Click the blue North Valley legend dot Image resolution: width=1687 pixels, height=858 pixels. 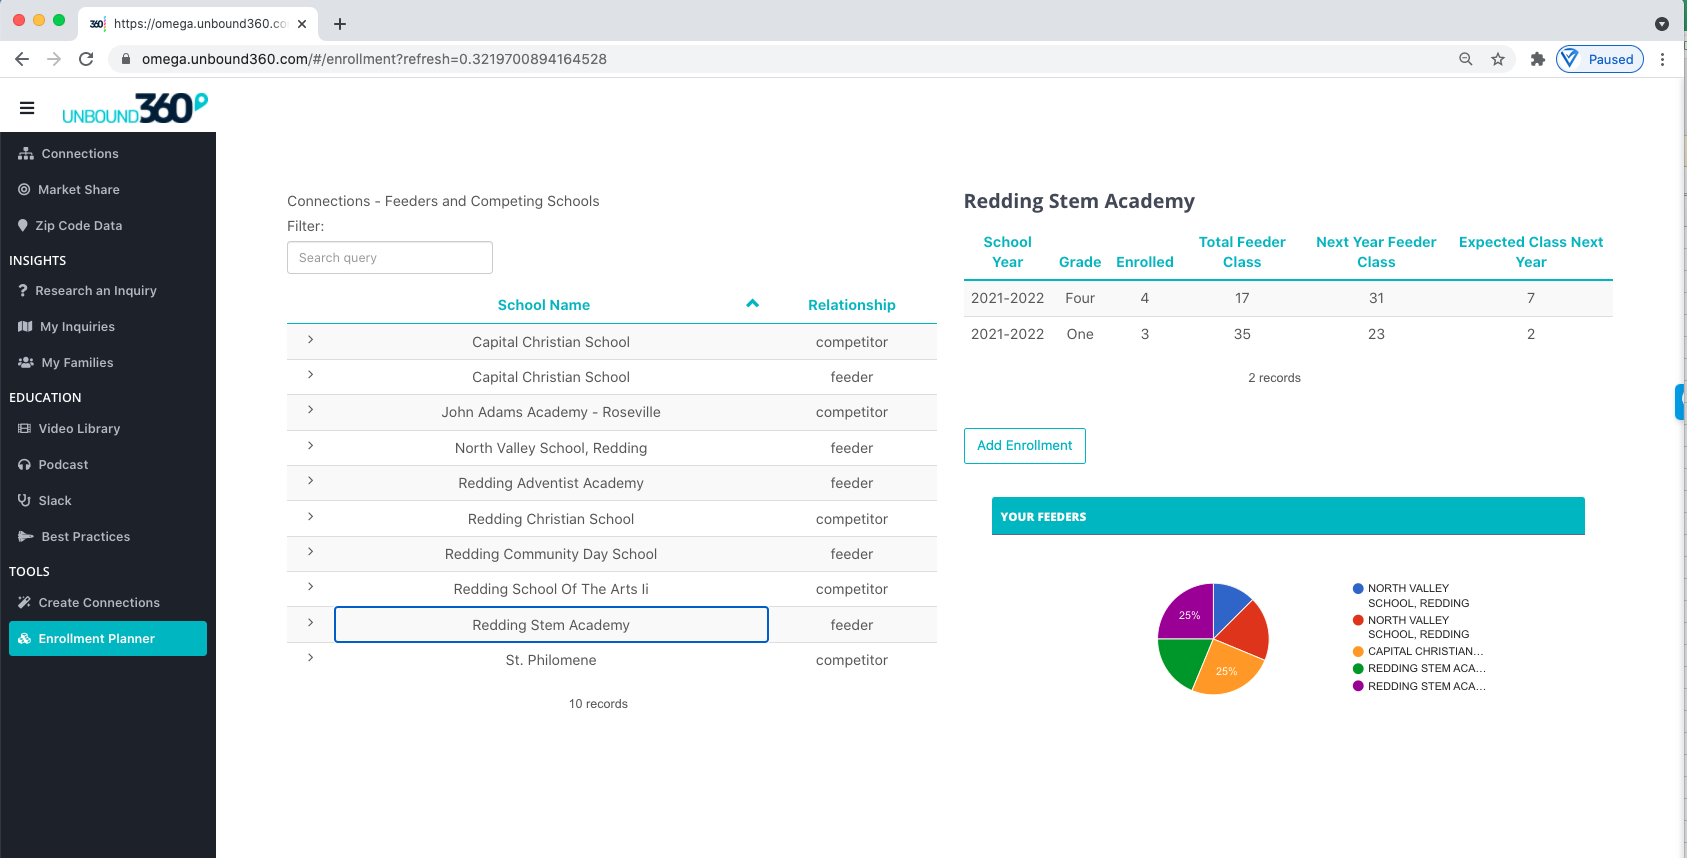click(1358, 589)
